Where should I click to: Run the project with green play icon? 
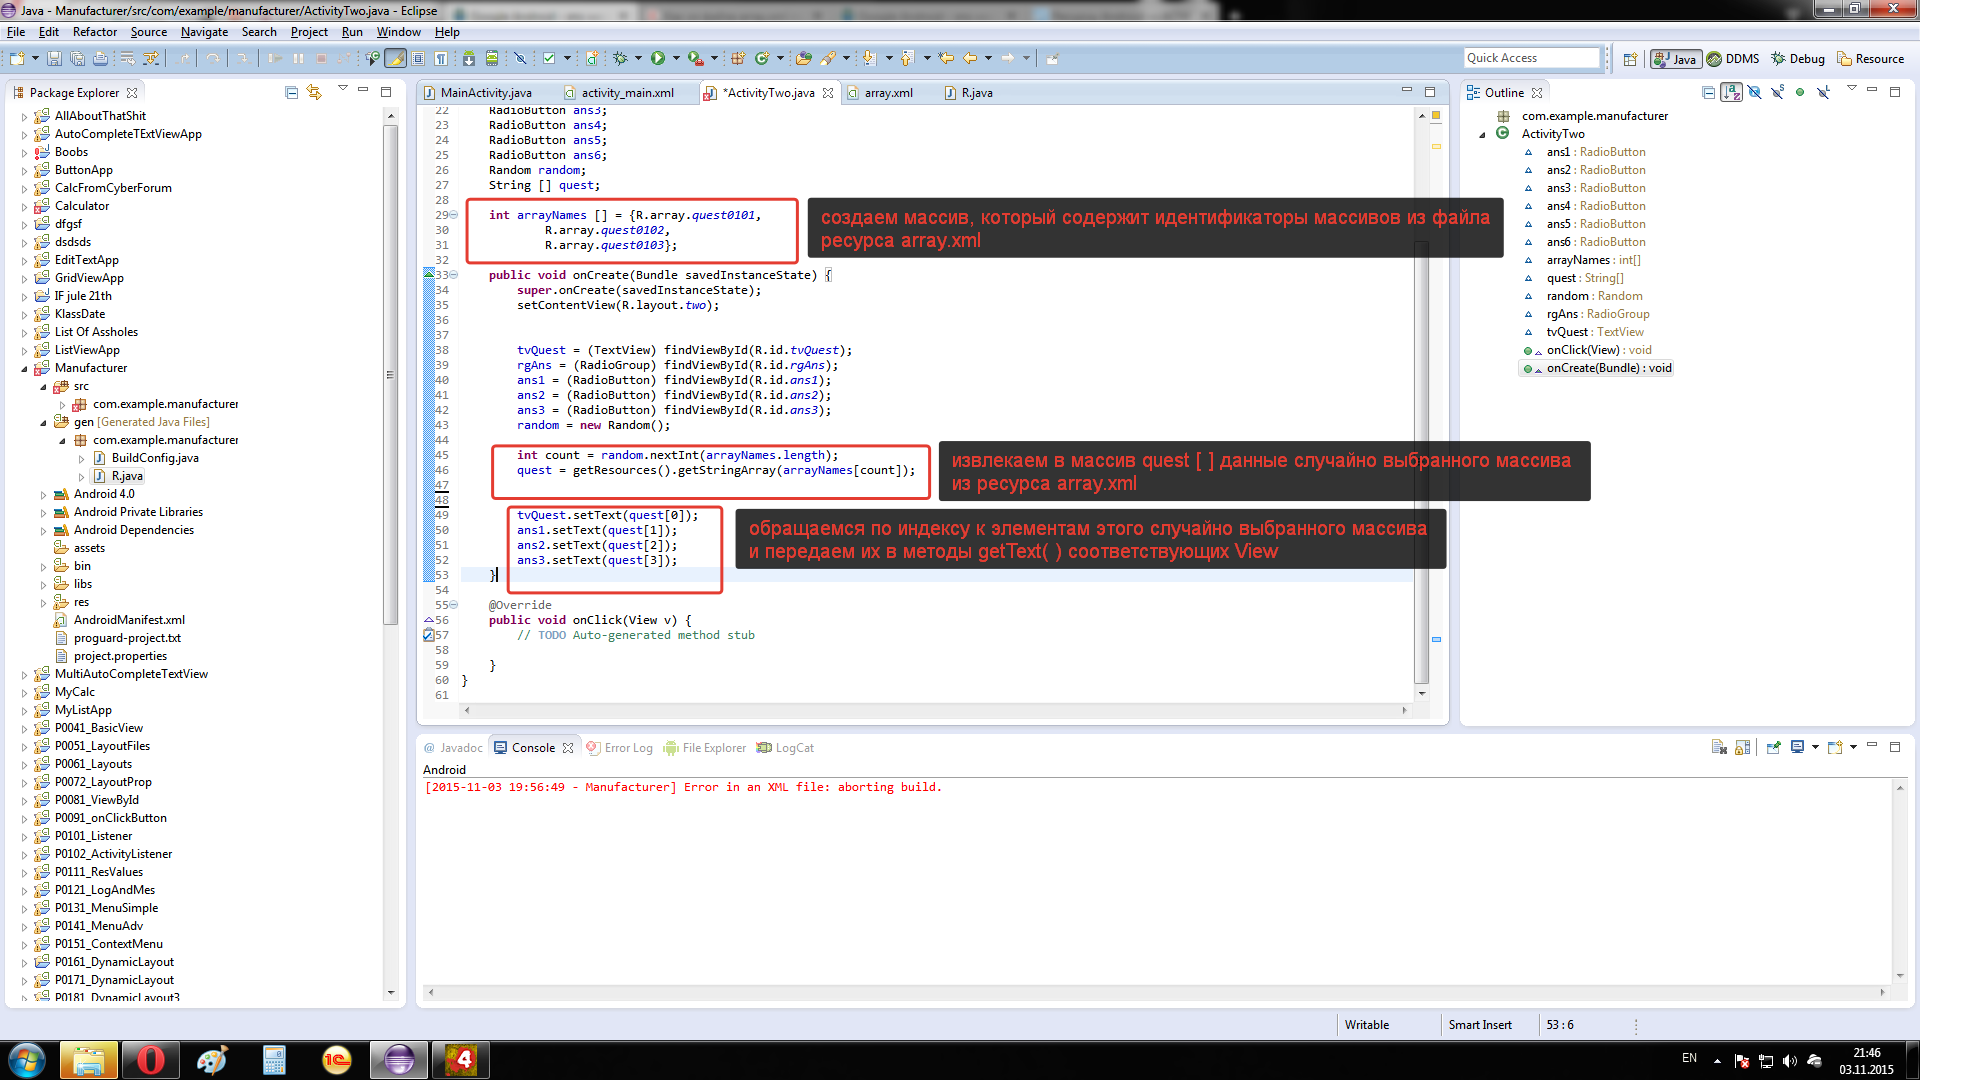tap(658, 59)
